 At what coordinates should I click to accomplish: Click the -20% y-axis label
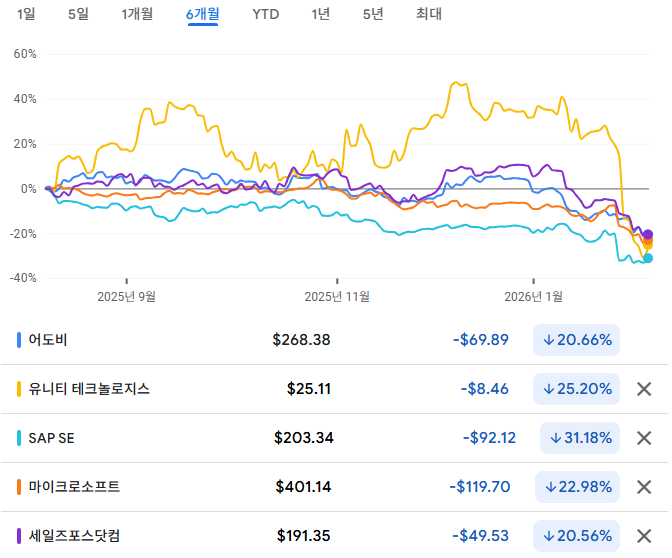[x=23, y=234]
